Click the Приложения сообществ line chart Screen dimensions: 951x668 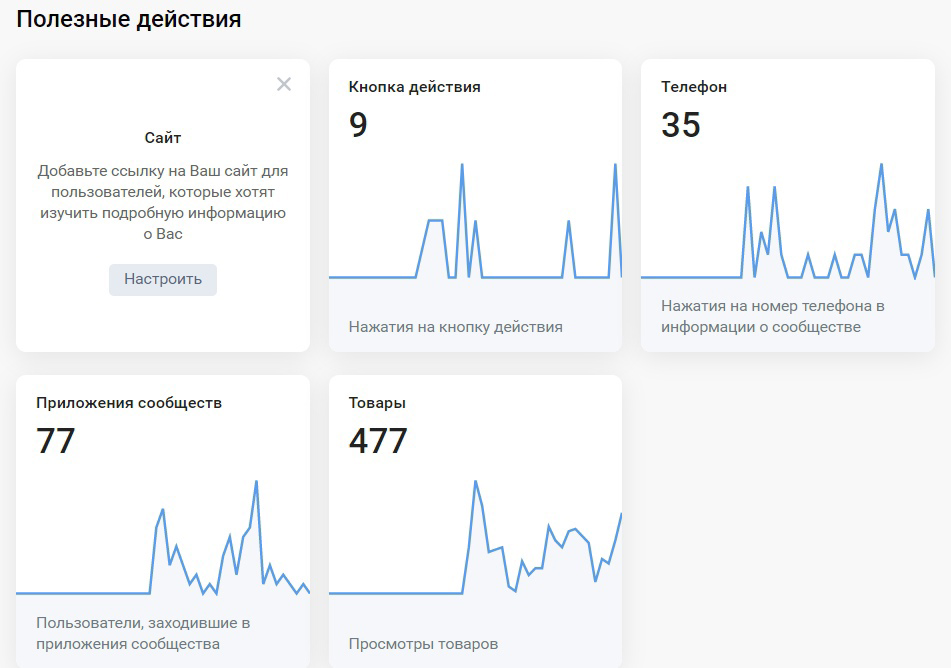[163, 538]
